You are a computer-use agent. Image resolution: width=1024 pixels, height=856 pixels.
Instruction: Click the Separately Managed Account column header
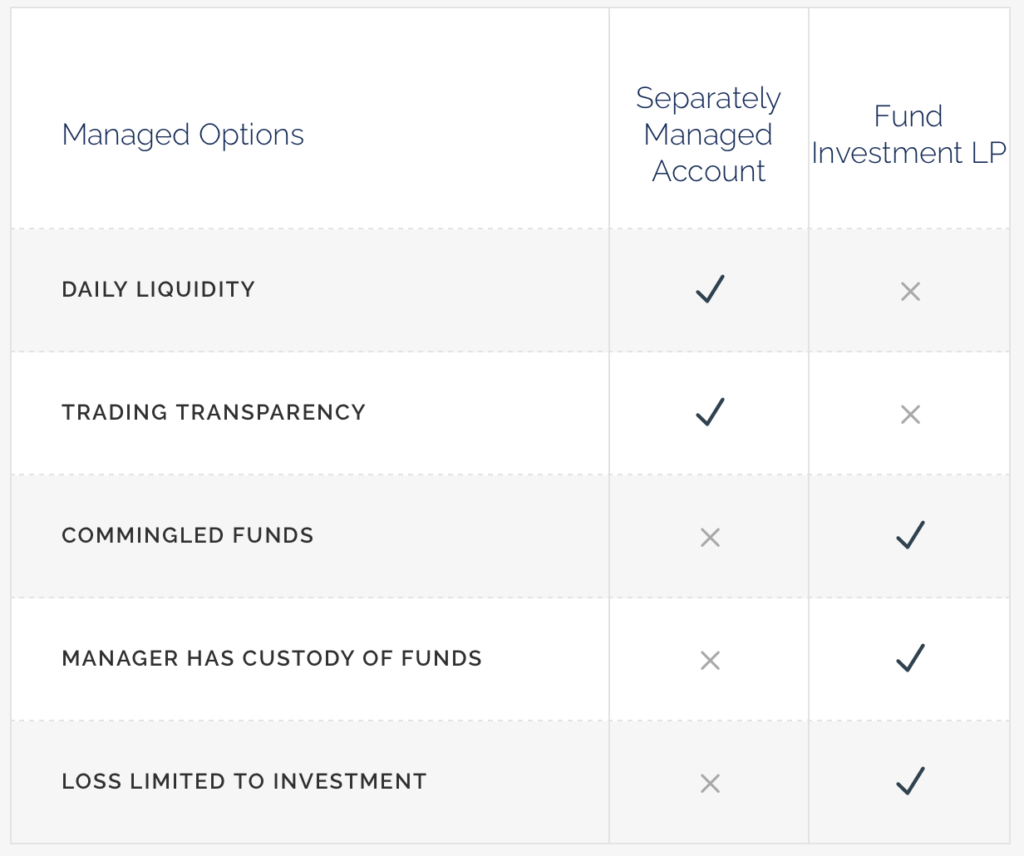tap(709, 135)
